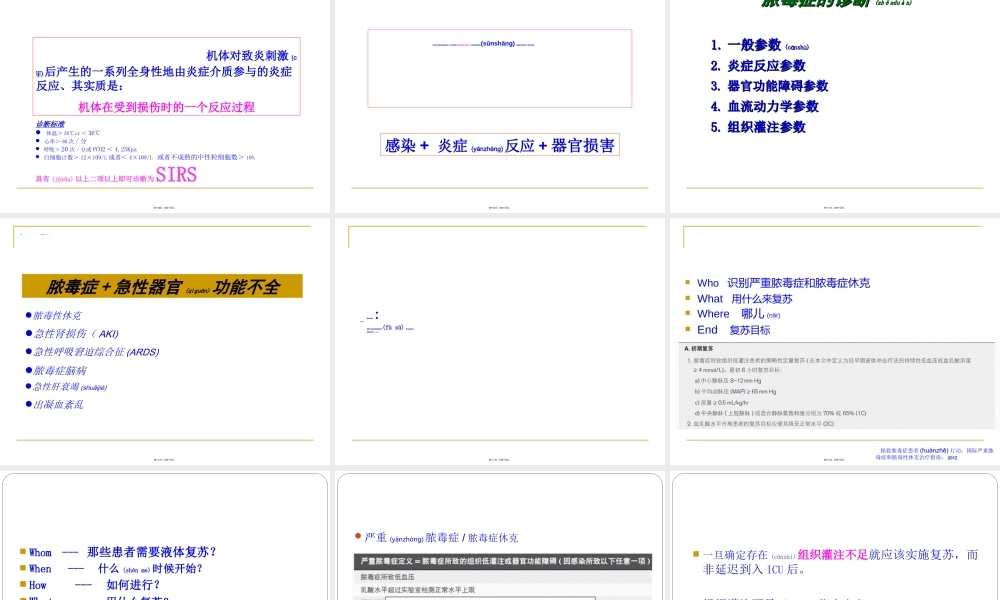This screenshot has width=1000, height=600.
Task: Click the dark 严重脓毒症定义 table header
Action: pos(503,561)
